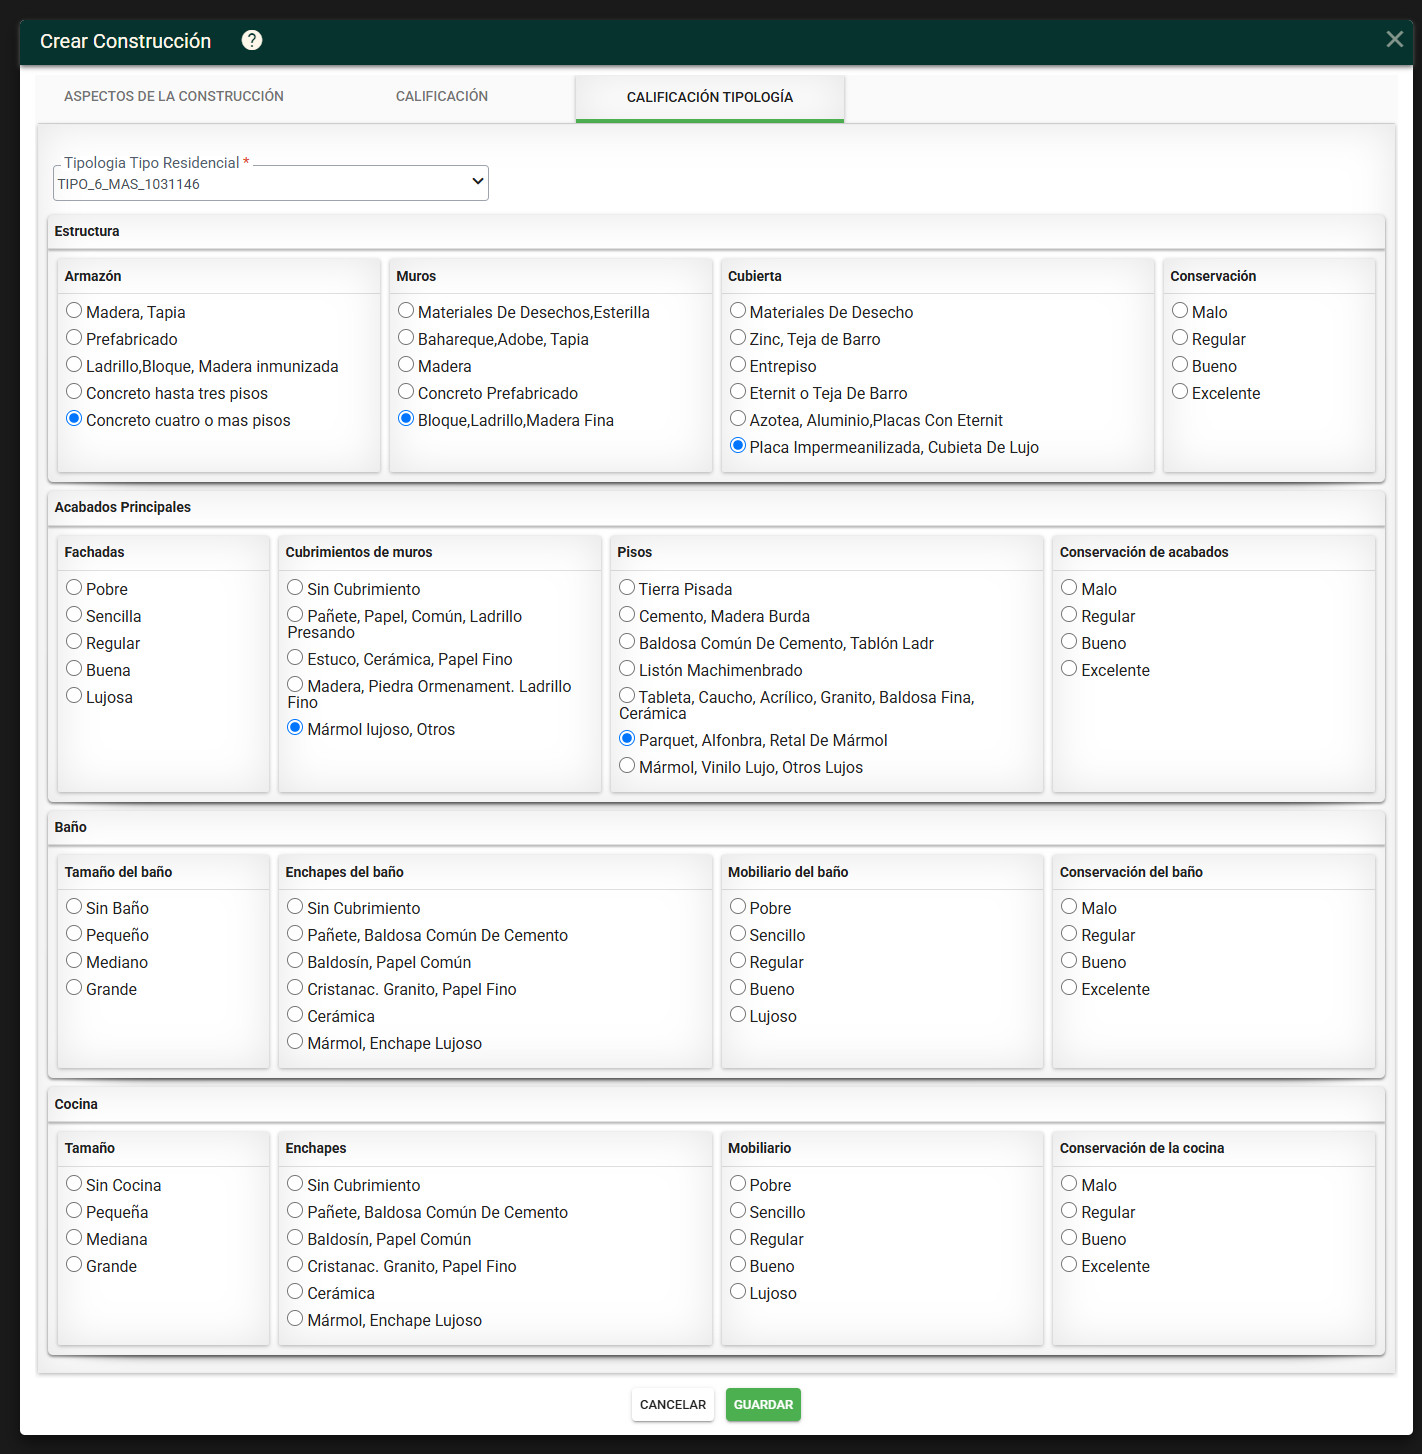Pick Mediana for cocina Tamaño
Screen dimensions: 1422x1454
pos(74,1238)
